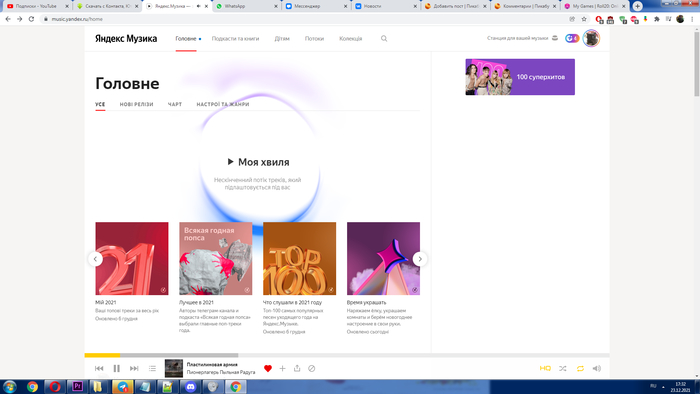Open the Головне tab

click(x=186, y=38)
